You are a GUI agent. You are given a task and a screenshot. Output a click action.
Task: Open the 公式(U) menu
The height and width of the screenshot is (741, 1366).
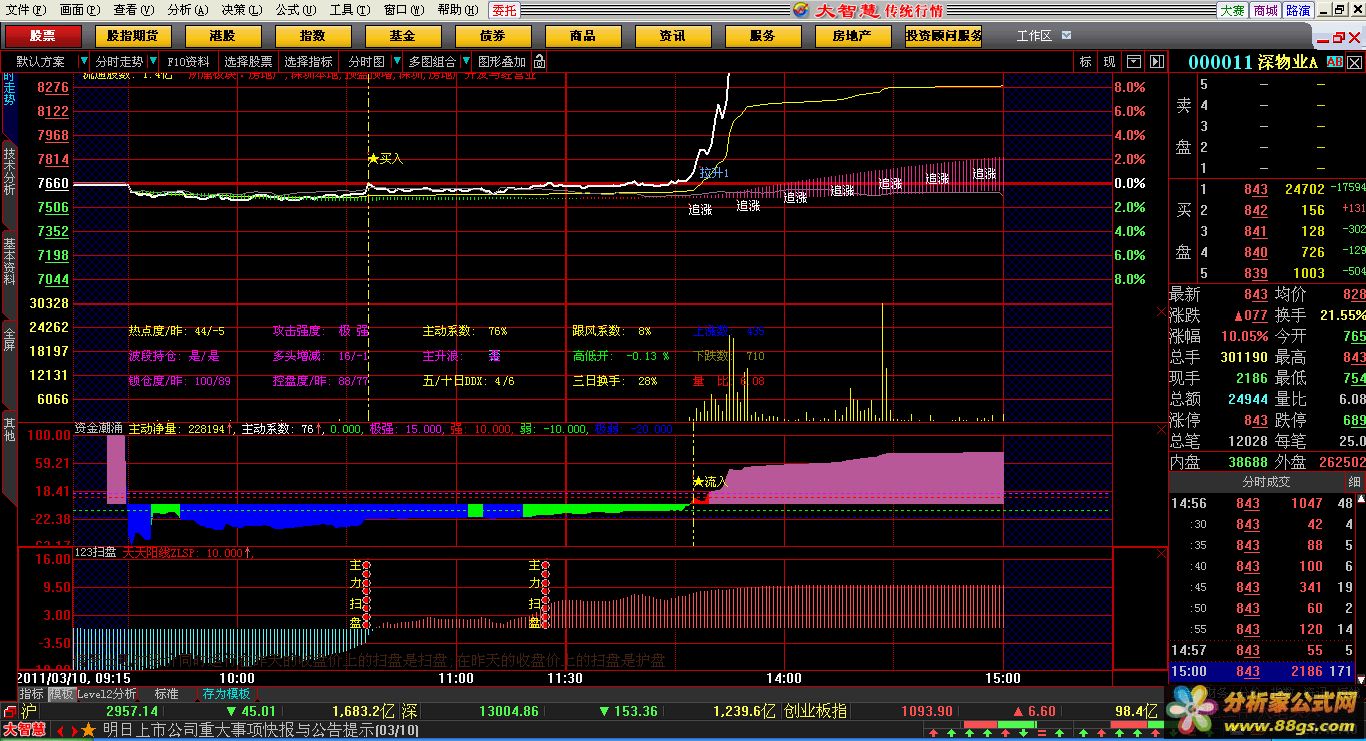coord(296,10)
